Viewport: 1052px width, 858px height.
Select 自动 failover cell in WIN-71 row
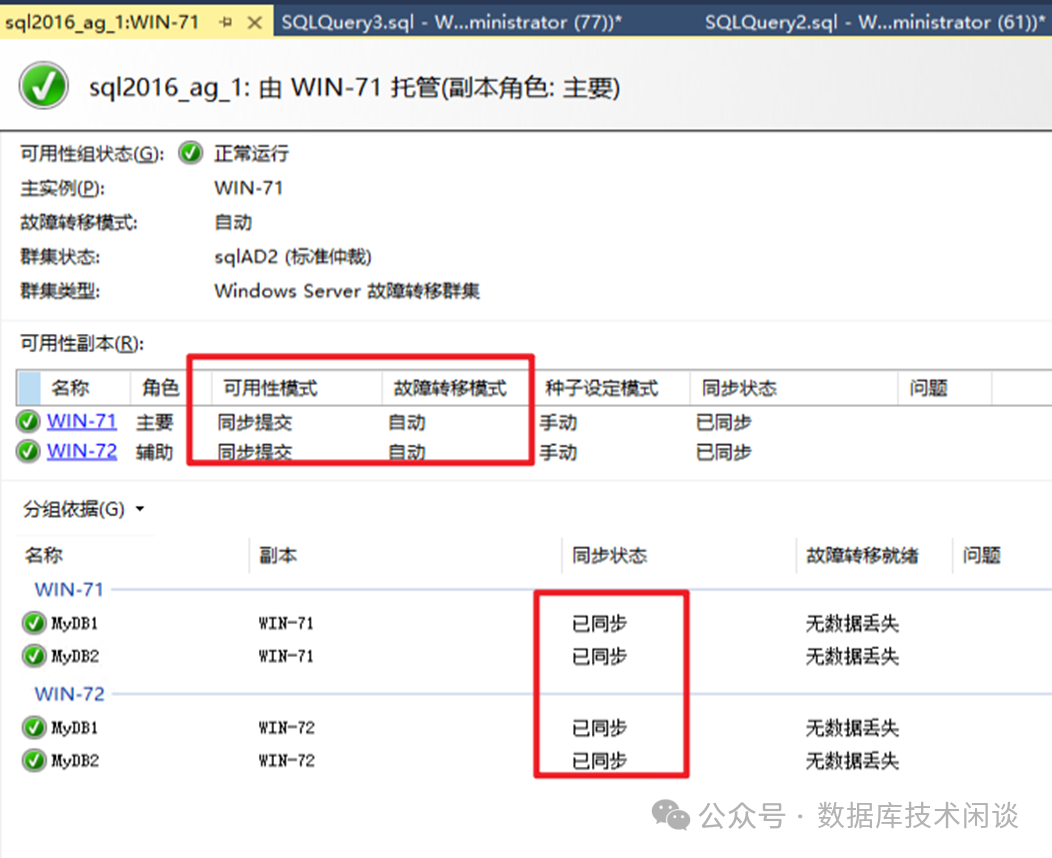click(x=407, y=422)
